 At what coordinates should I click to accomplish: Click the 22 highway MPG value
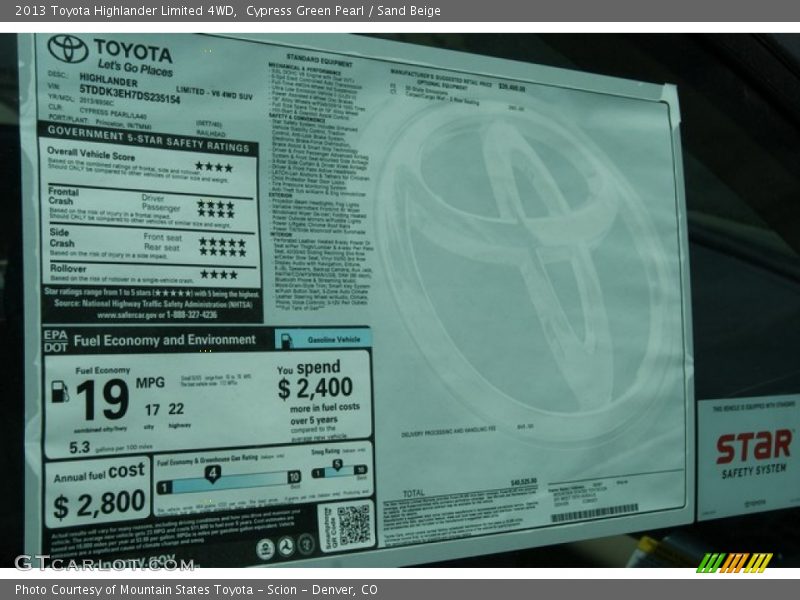pos(176,409)
